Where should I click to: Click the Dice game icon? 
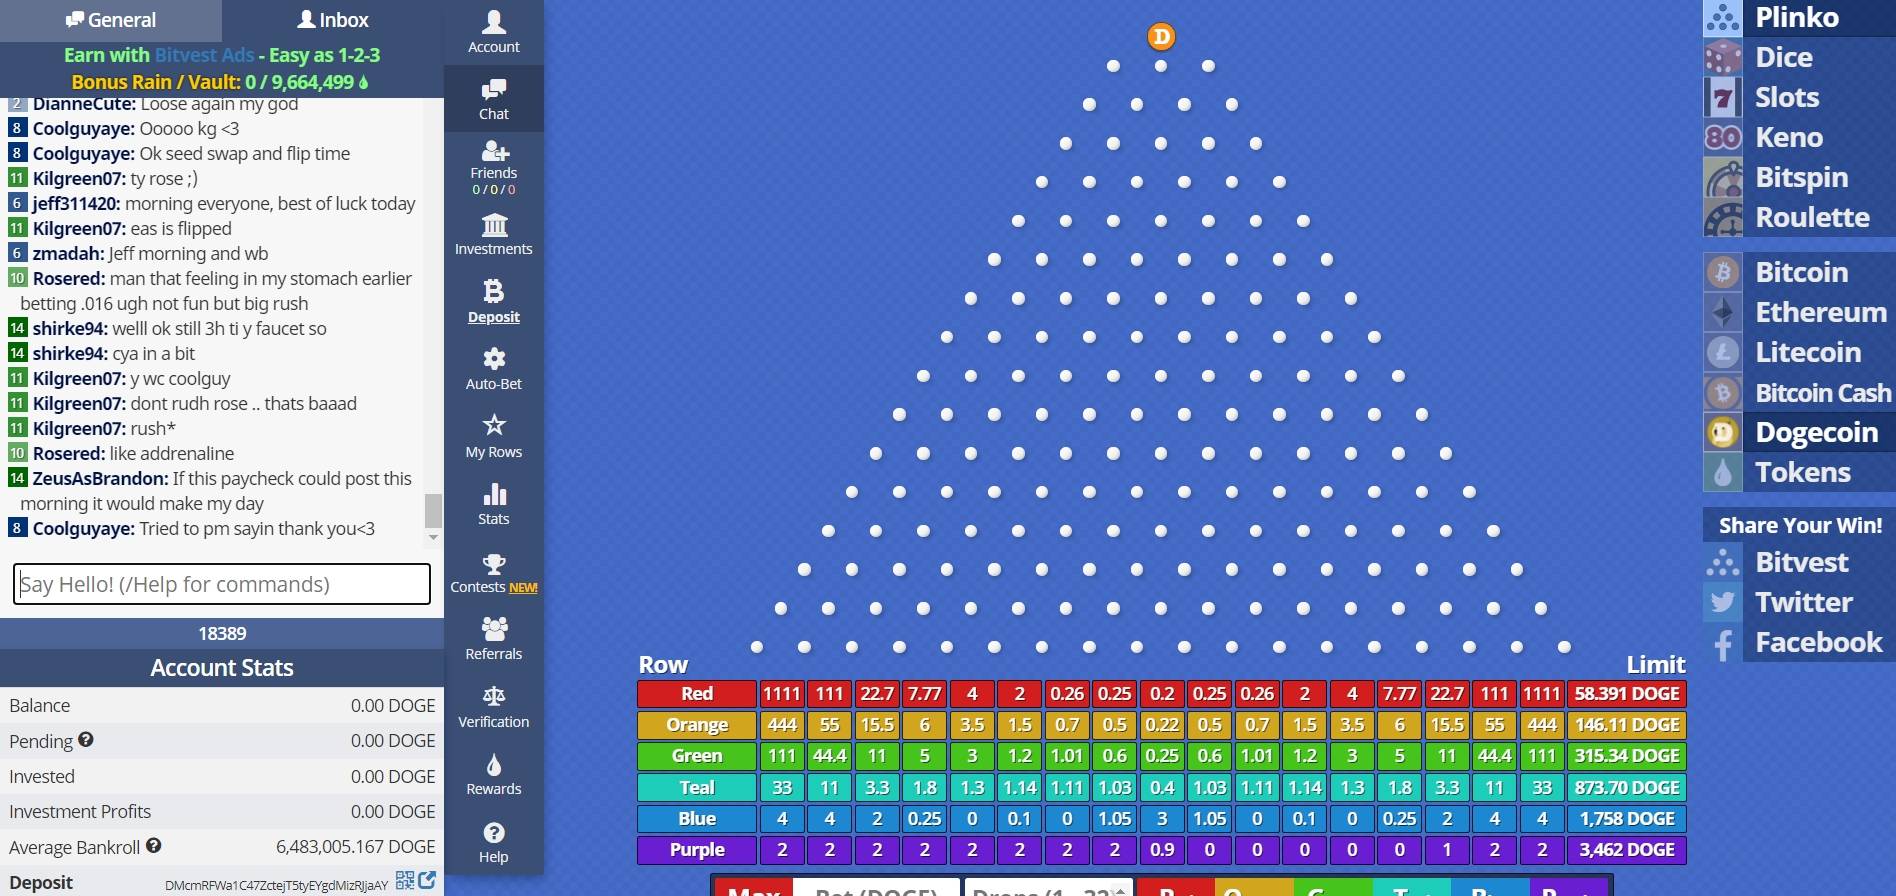point(1723,57)
